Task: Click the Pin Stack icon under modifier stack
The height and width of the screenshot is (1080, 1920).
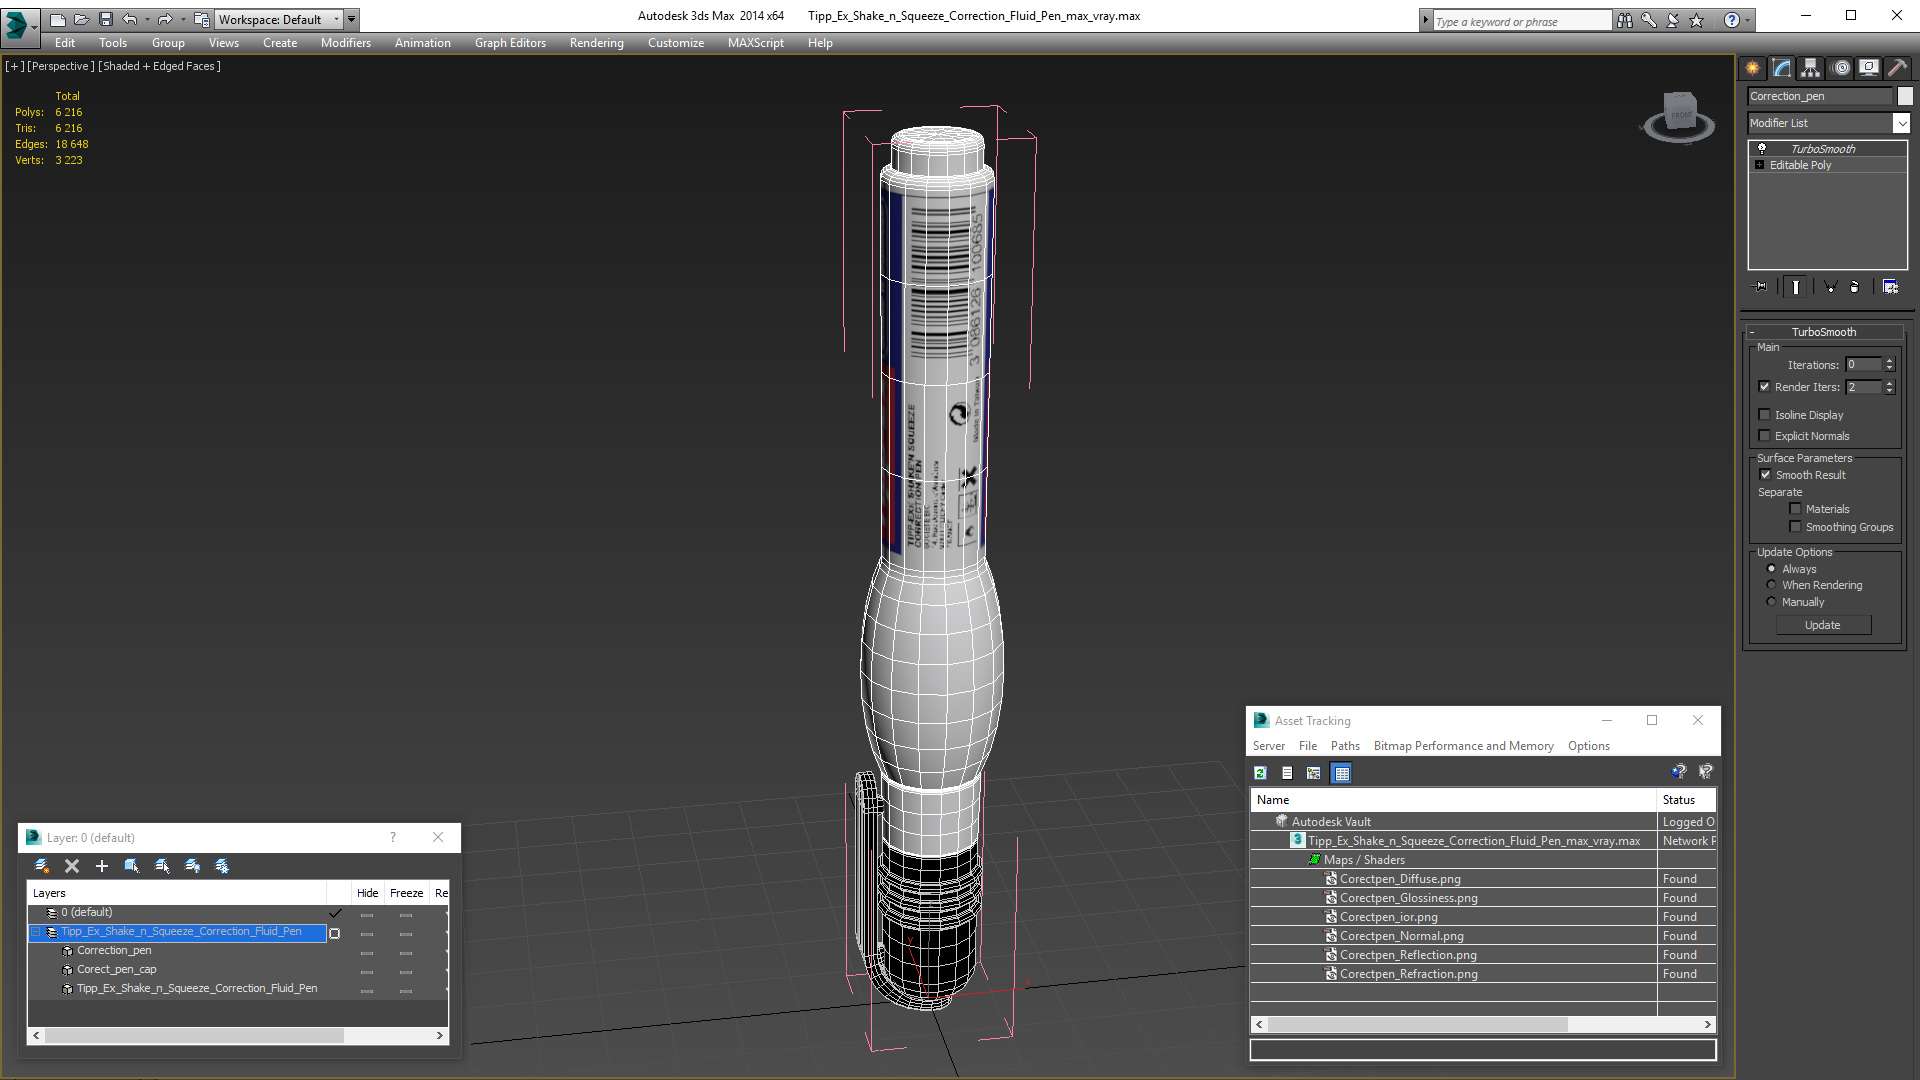Action: coord(1761,287)
